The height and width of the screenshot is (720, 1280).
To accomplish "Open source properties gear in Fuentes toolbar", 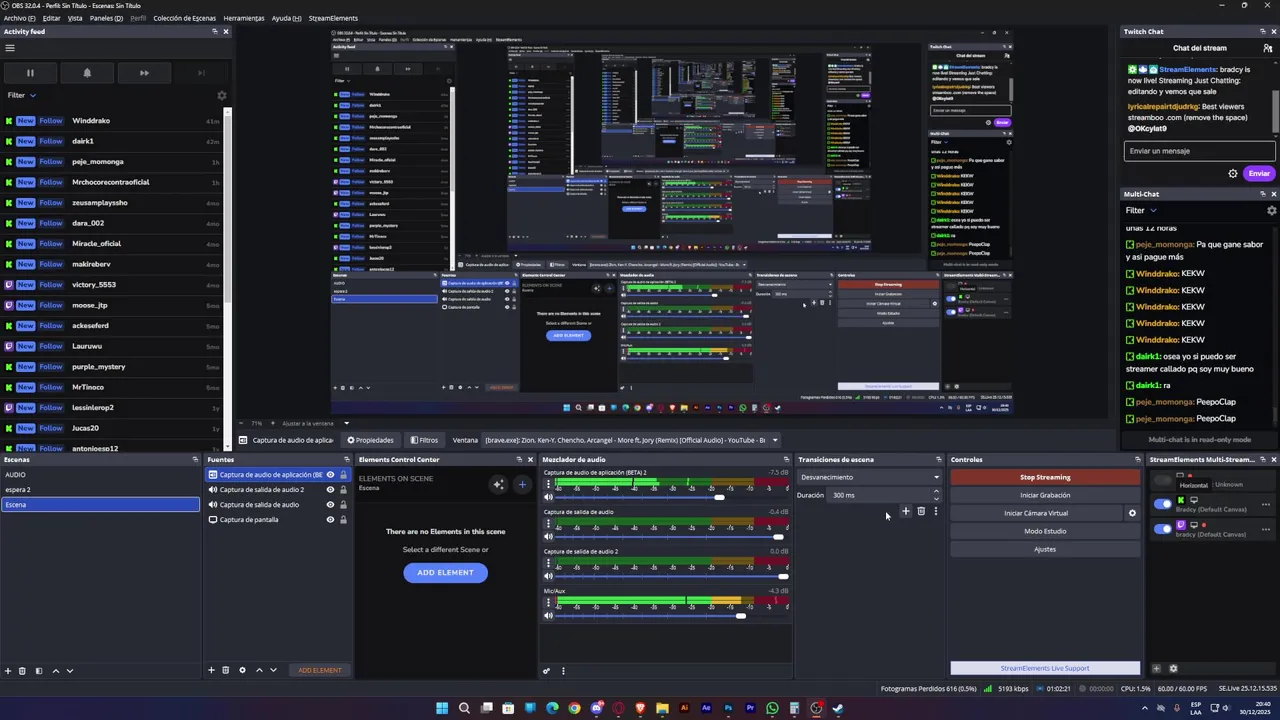I will pos(242,670).
